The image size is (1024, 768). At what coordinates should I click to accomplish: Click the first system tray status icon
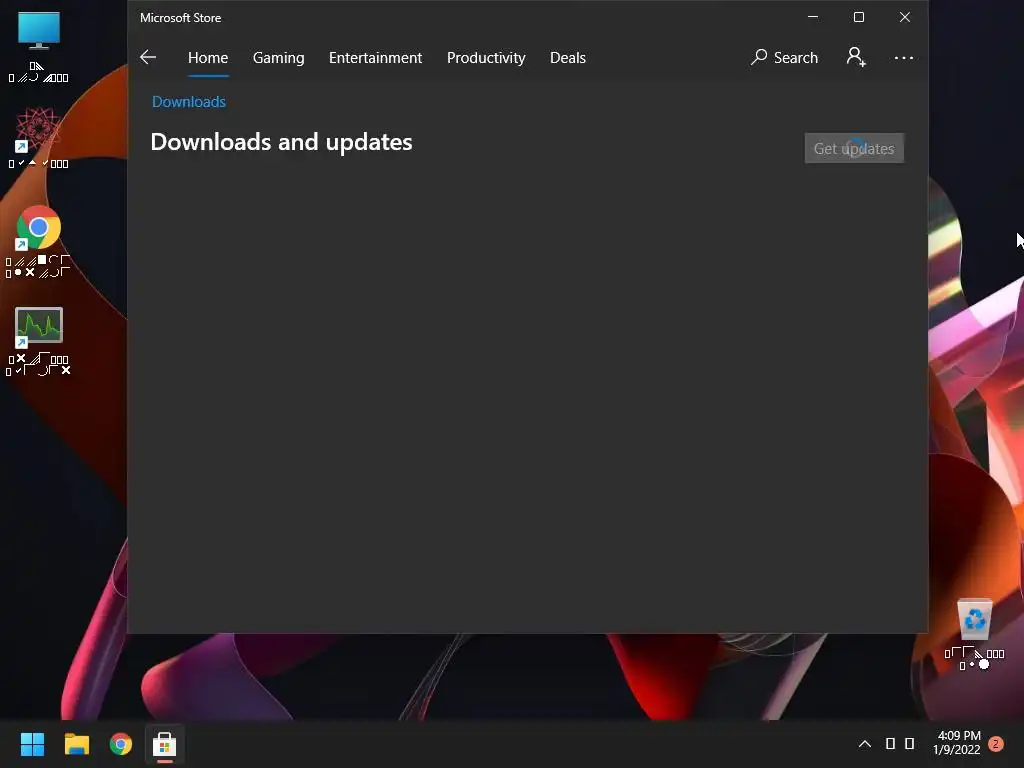(890, 744)
